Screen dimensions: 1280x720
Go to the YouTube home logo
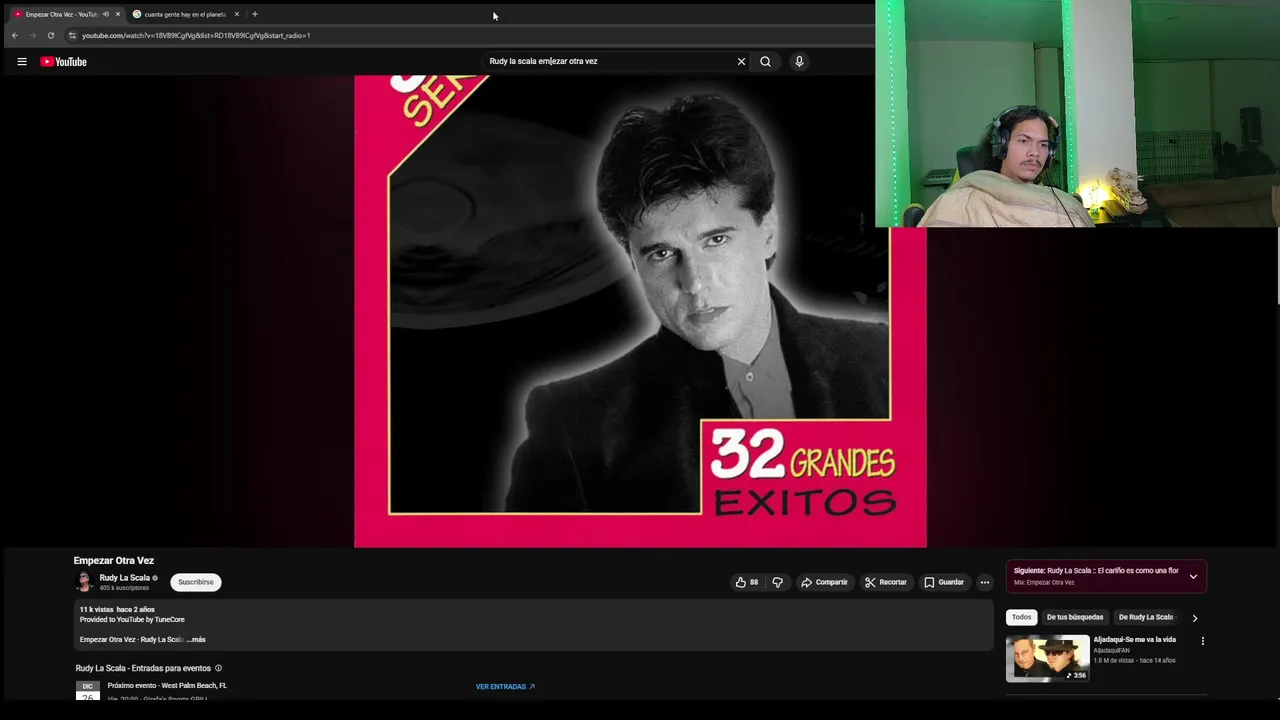[x=63, y=62]
